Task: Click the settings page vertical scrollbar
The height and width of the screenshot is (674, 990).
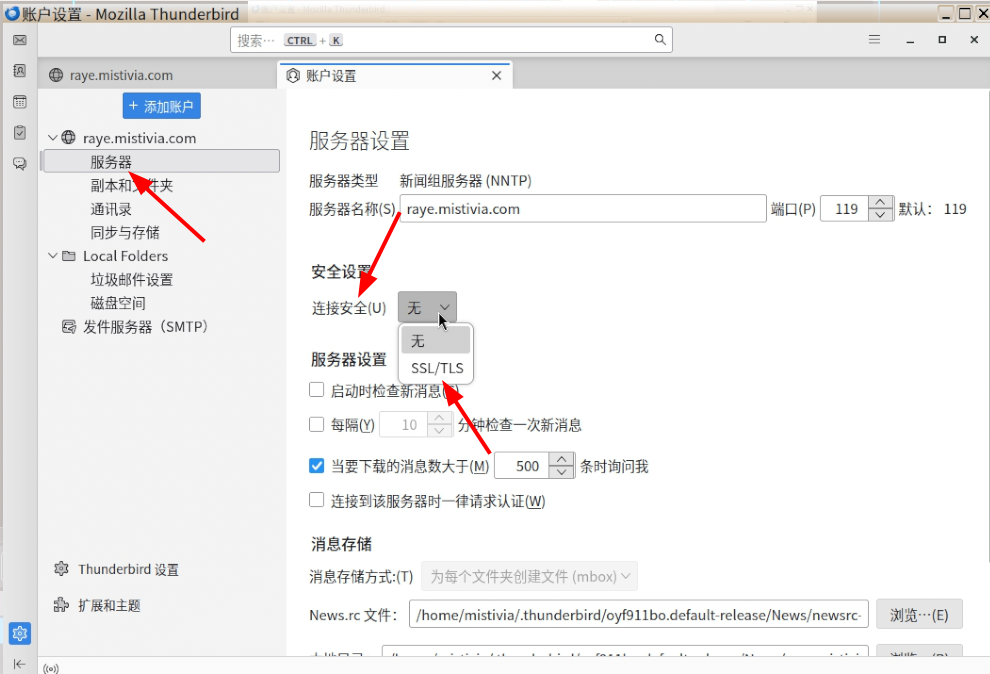Action: pyautogui.click(x=987, y=325)
